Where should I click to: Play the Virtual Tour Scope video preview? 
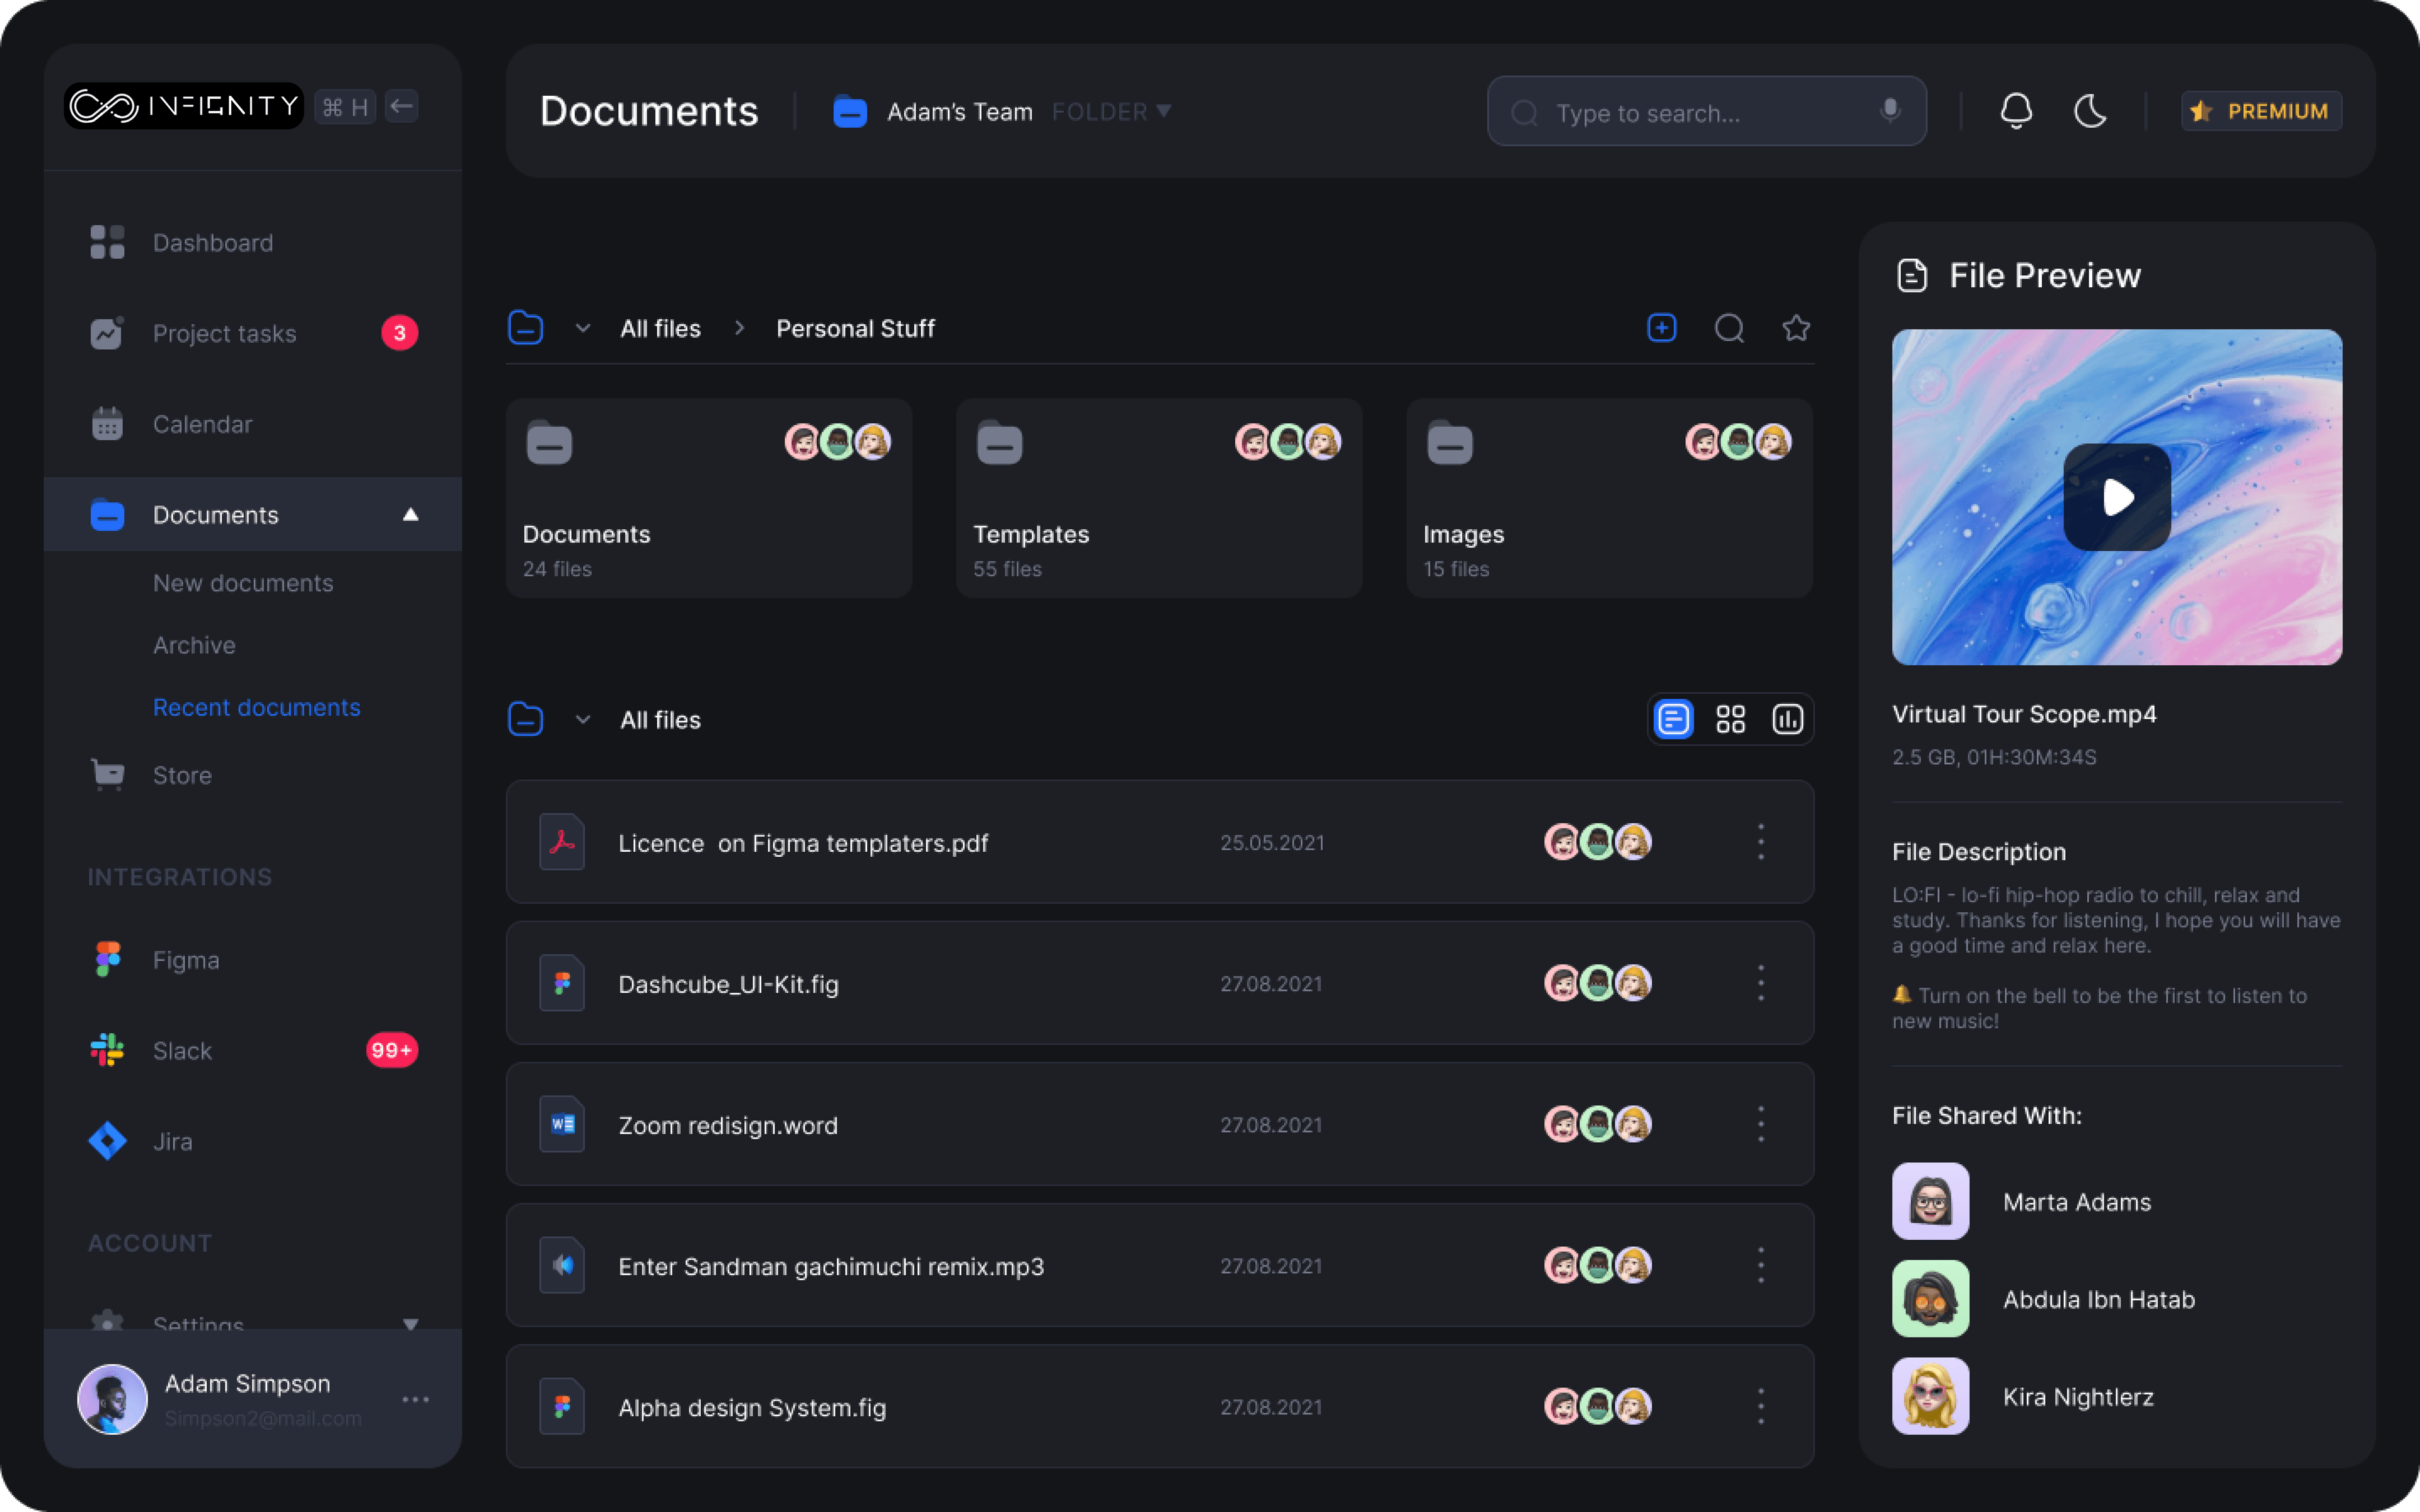[2116, 497]
